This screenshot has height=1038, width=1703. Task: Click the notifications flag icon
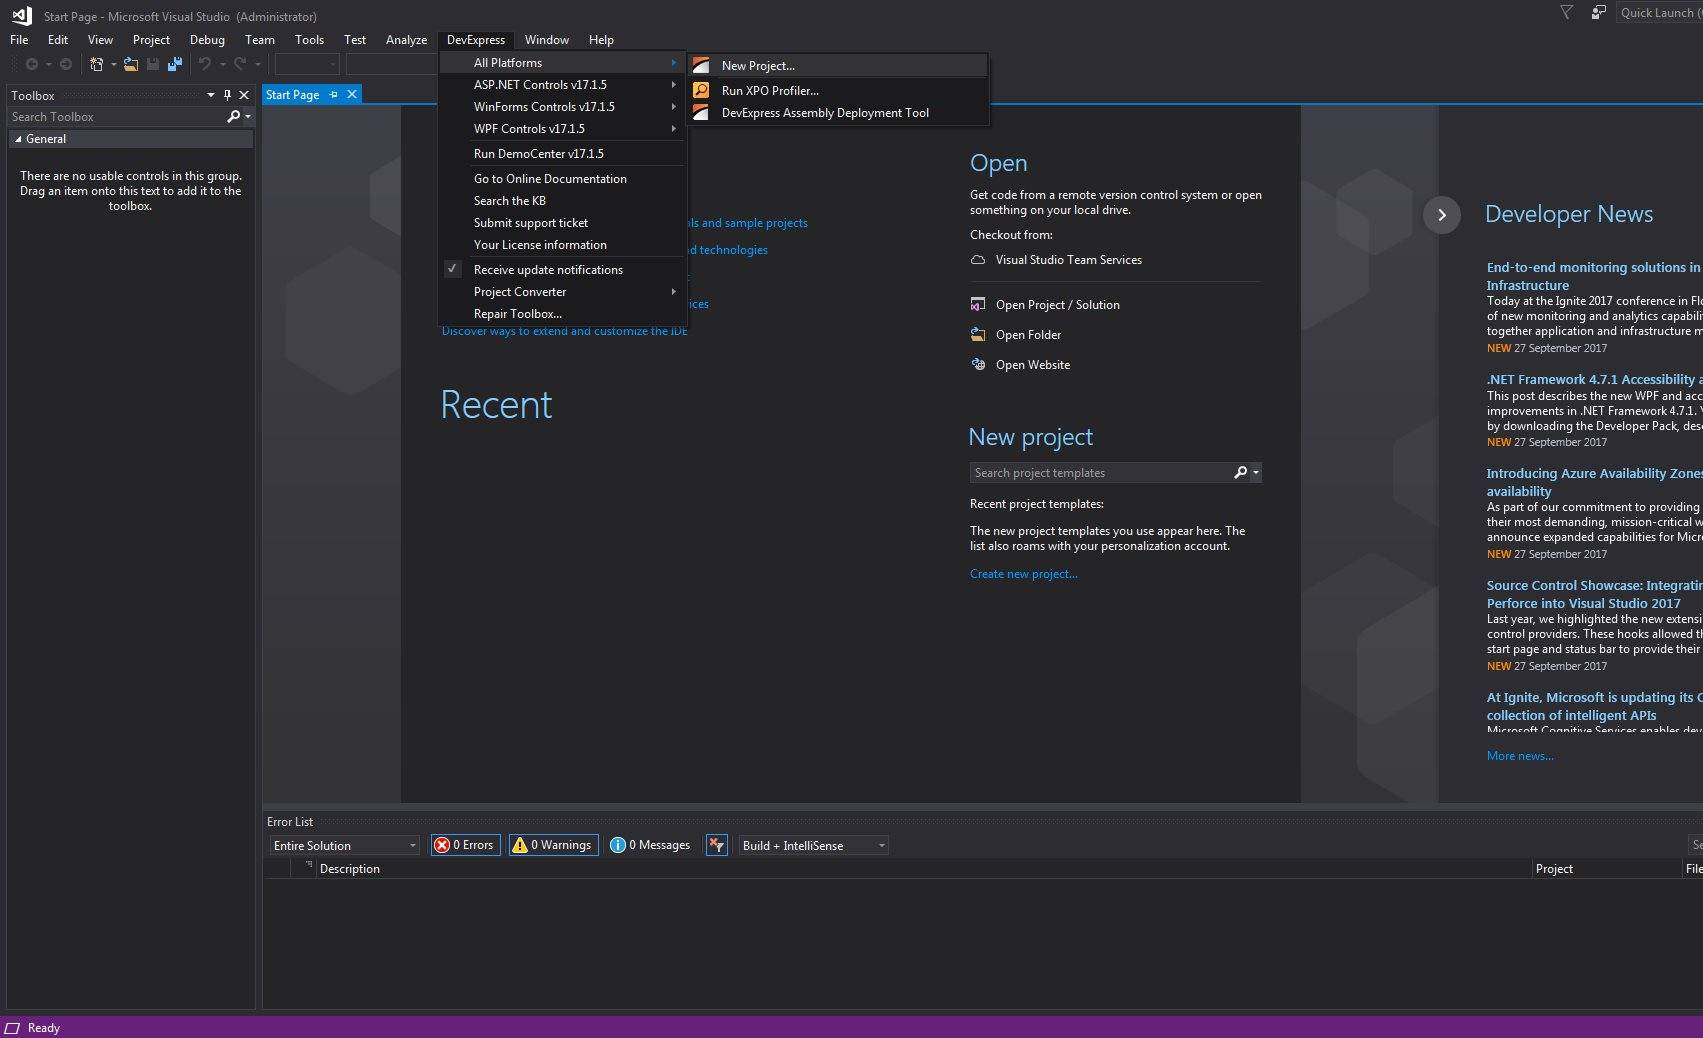pyautogui.click(x=1567, y=13)
